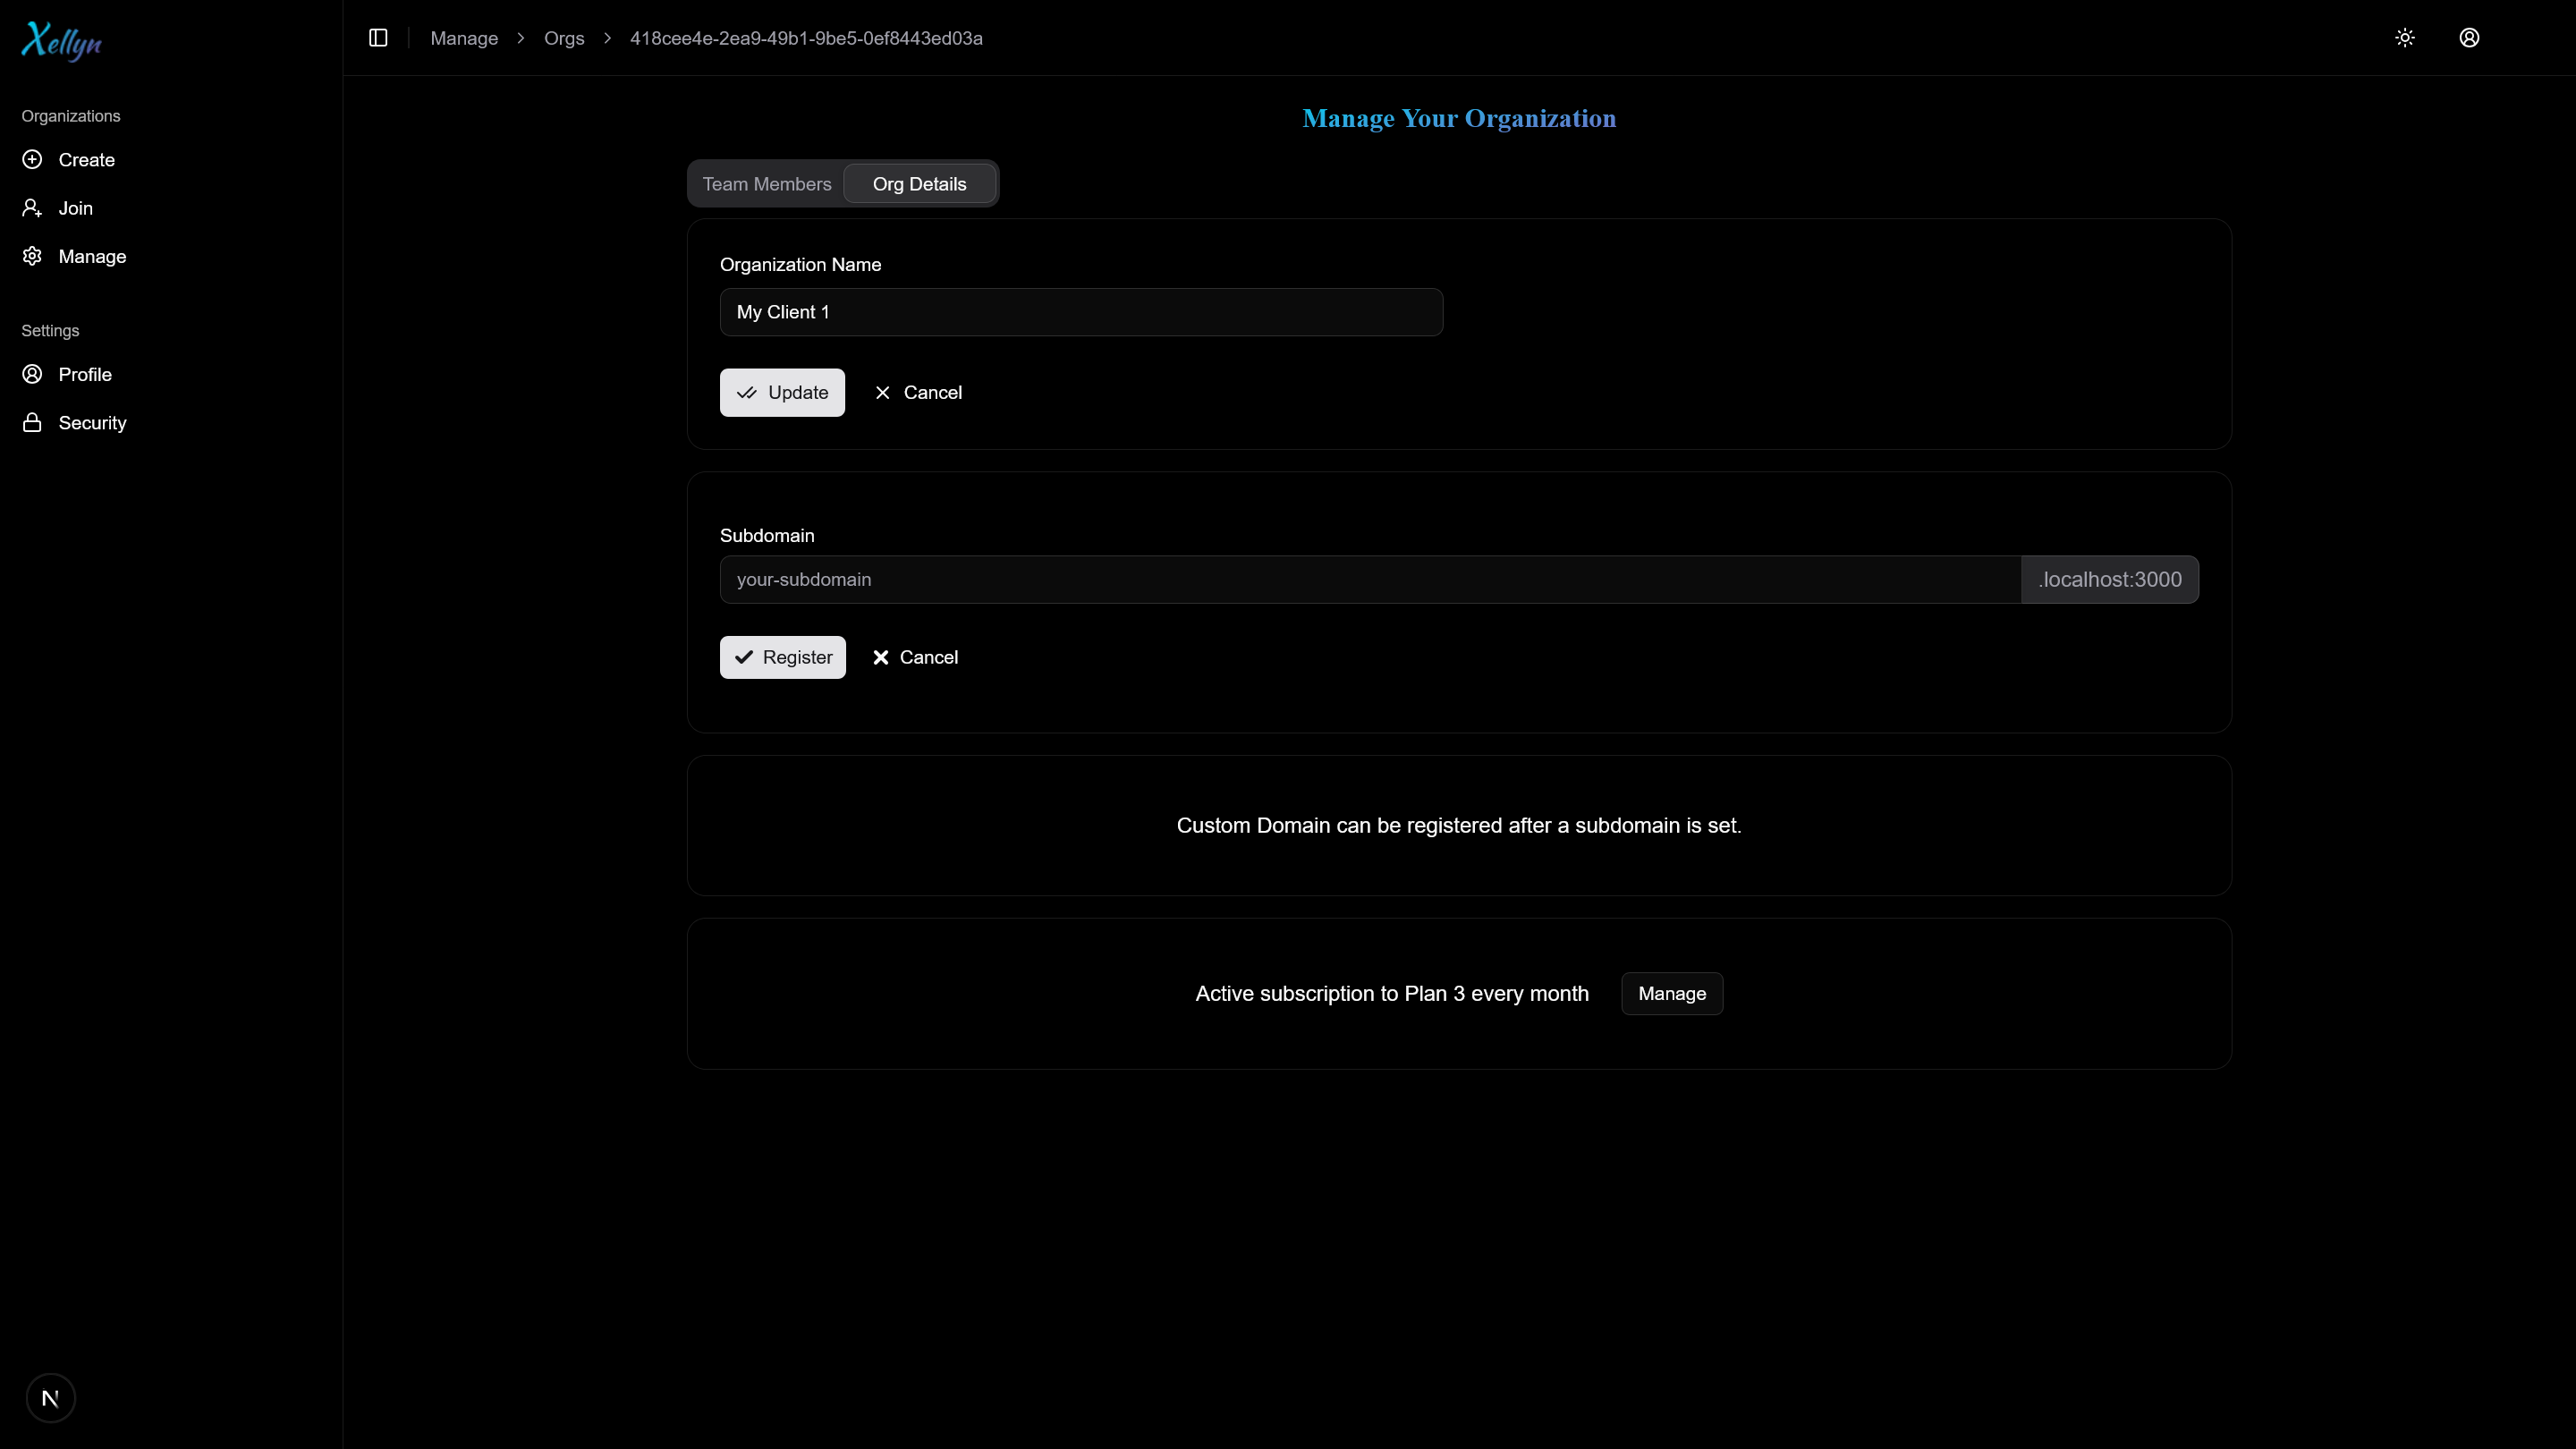Open the user account icon
The width and height of the screenshot is (2576, 1449).
2469,38
